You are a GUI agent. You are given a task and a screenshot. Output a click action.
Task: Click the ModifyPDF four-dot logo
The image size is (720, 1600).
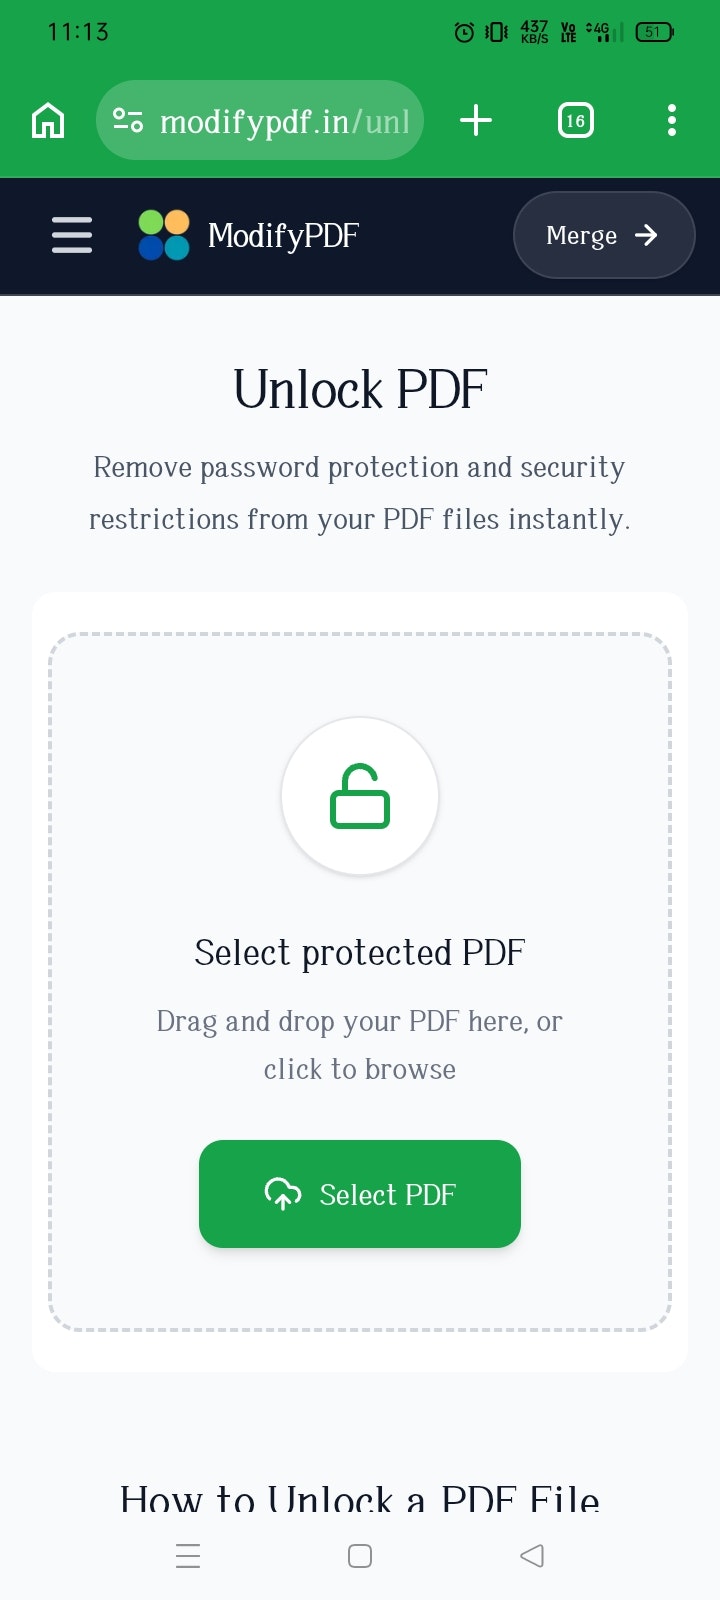click(x=162, y=235)
